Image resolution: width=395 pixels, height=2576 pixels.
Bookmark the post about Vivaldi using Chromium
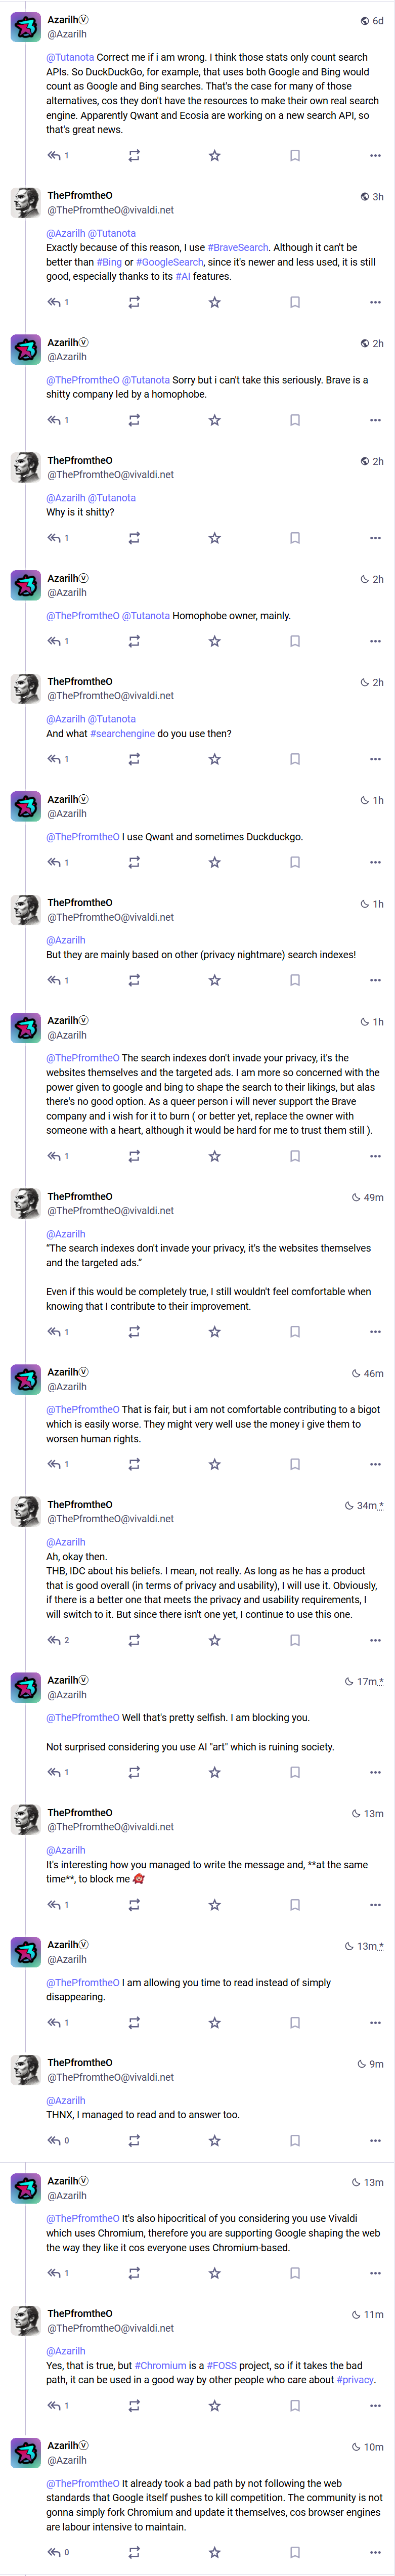[x=295, y=2273]
